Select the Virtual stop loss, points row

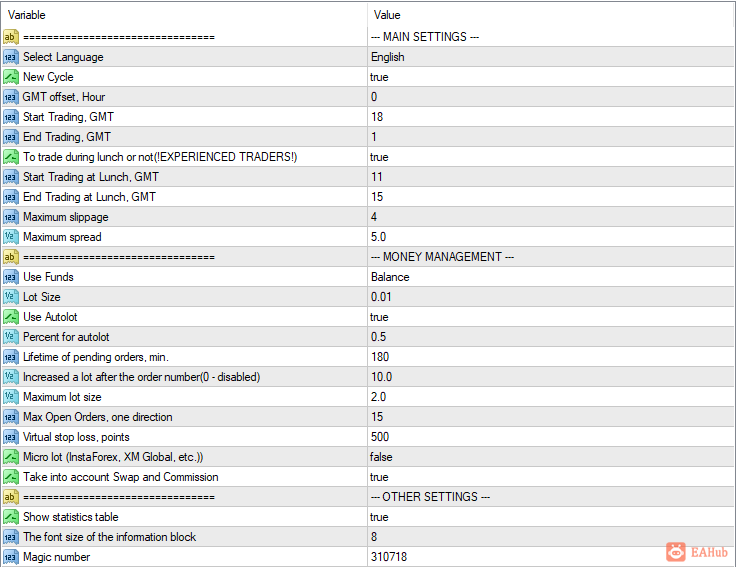[x=76, y=437]
